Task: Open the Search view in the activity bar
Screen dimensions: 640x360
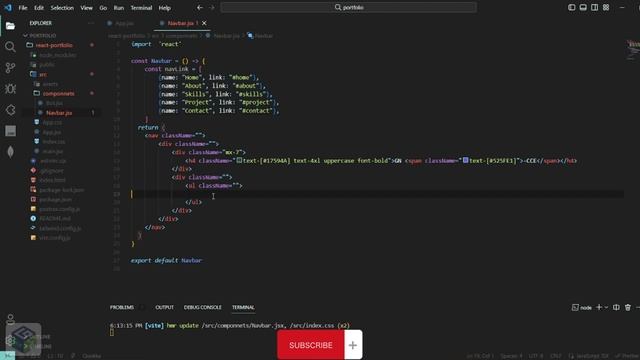Action: tap(10, 47)
